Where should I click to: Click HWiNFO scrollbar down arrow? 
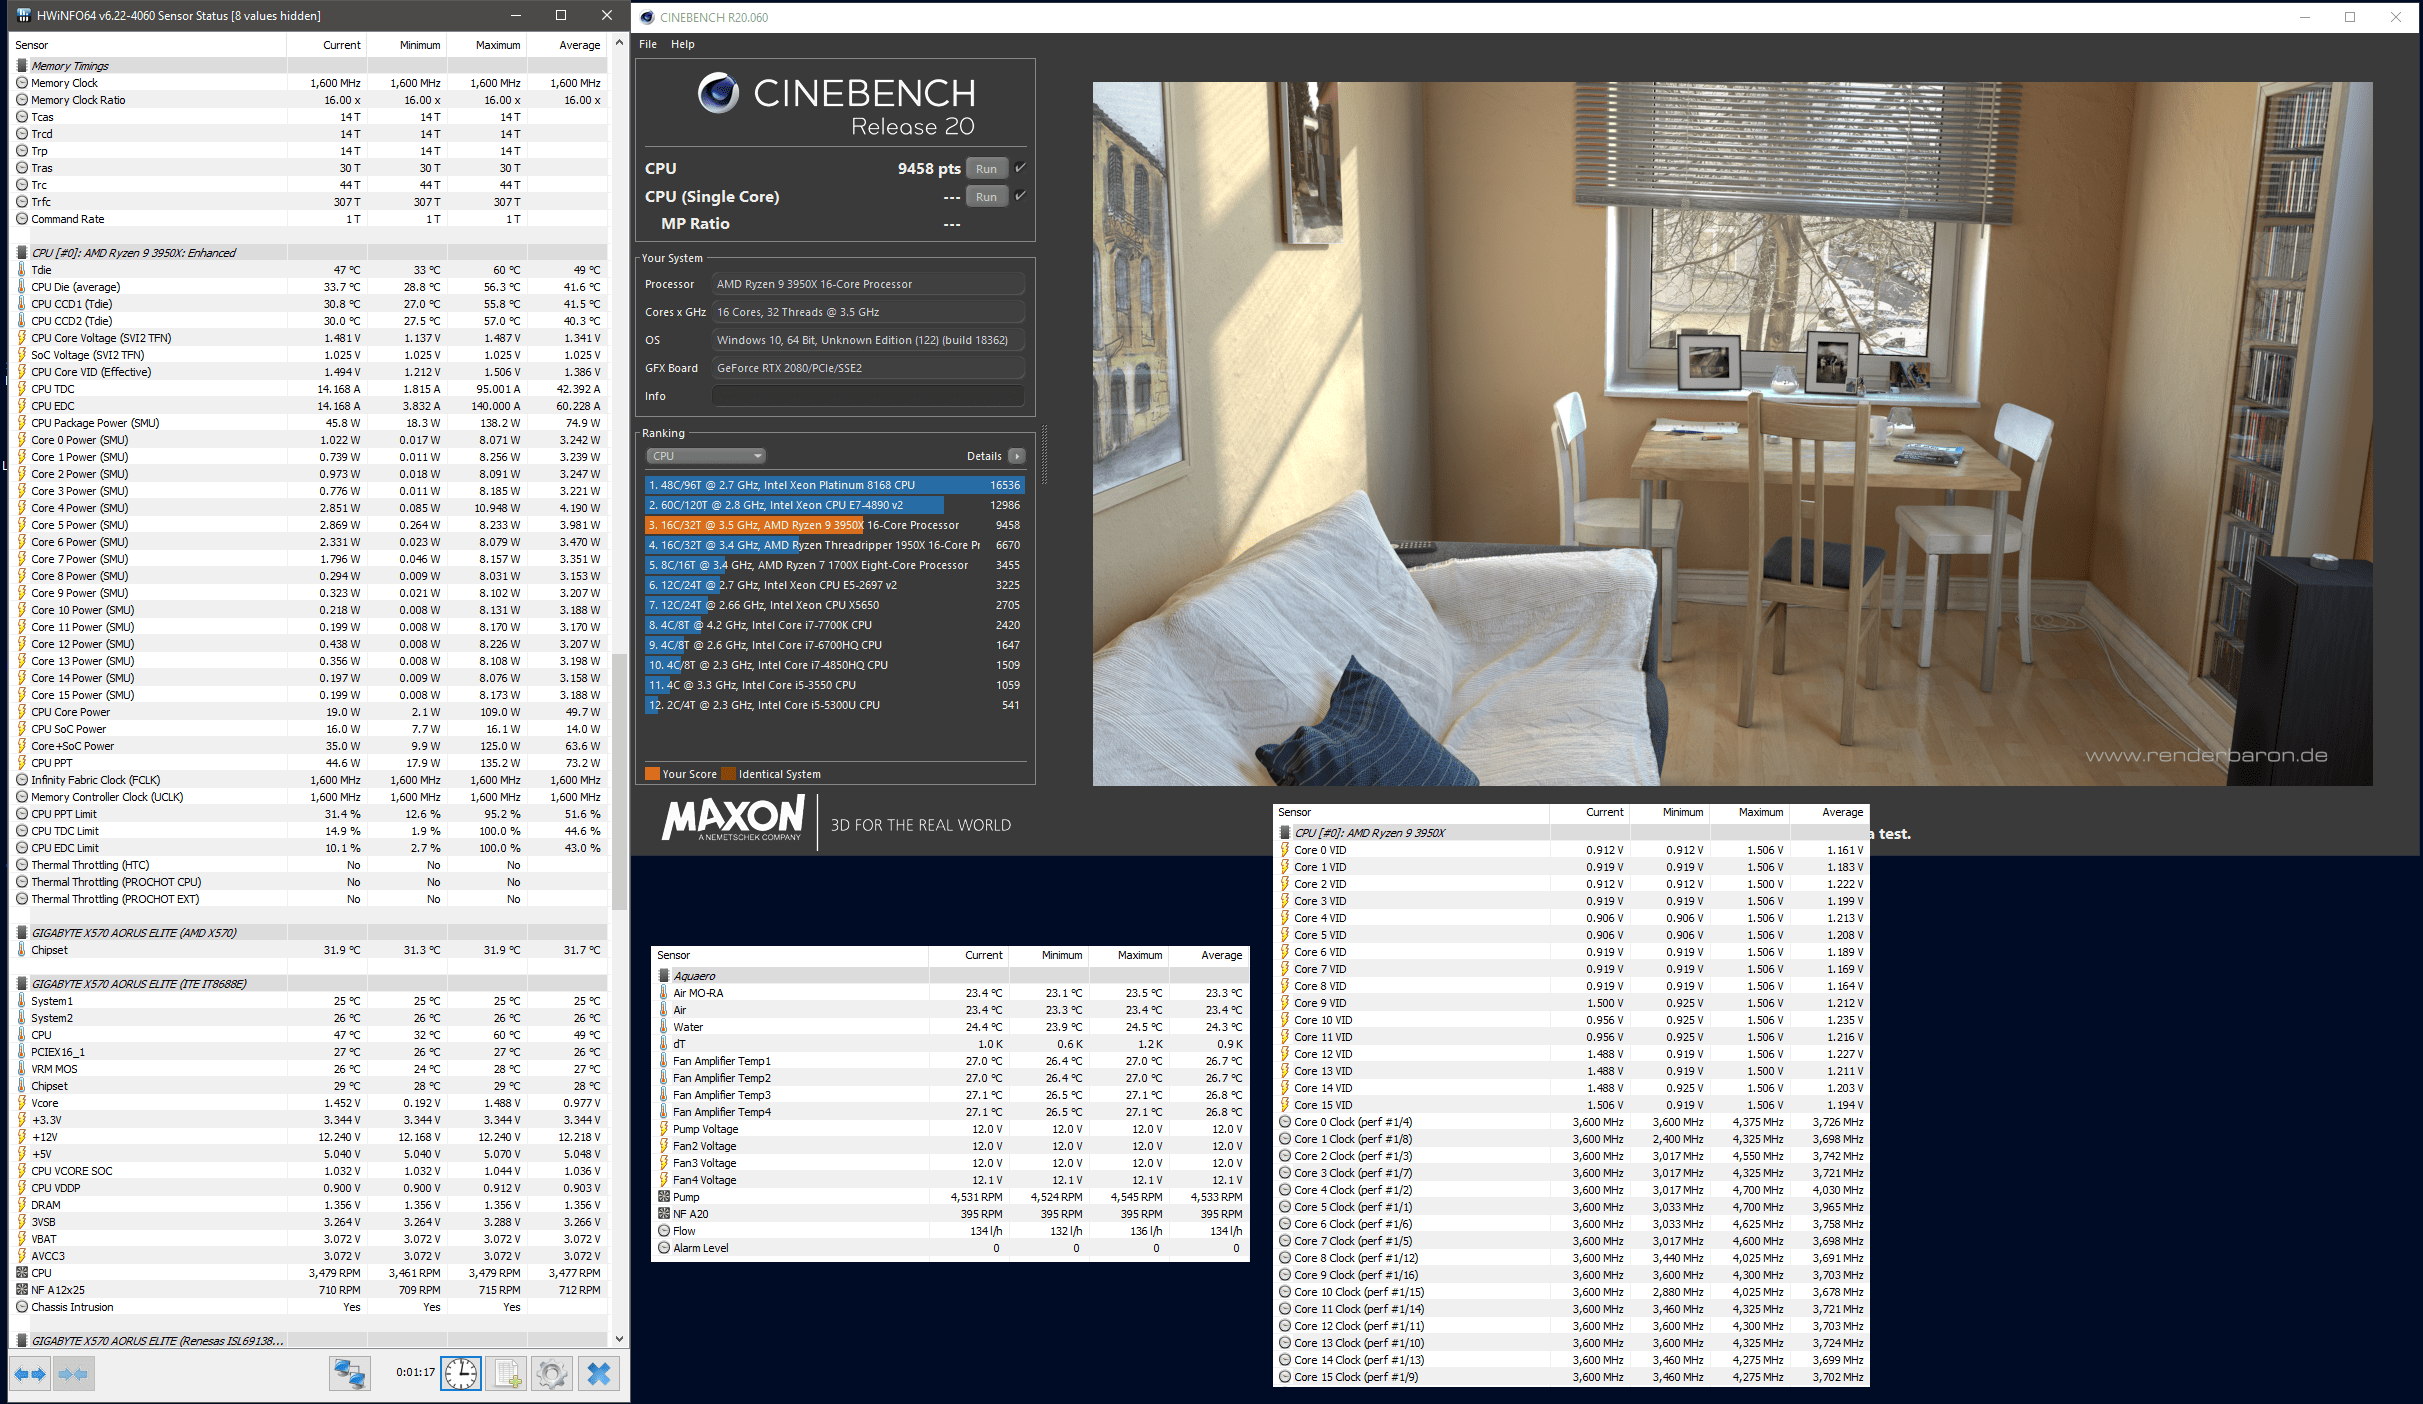tap(620, 1339)
